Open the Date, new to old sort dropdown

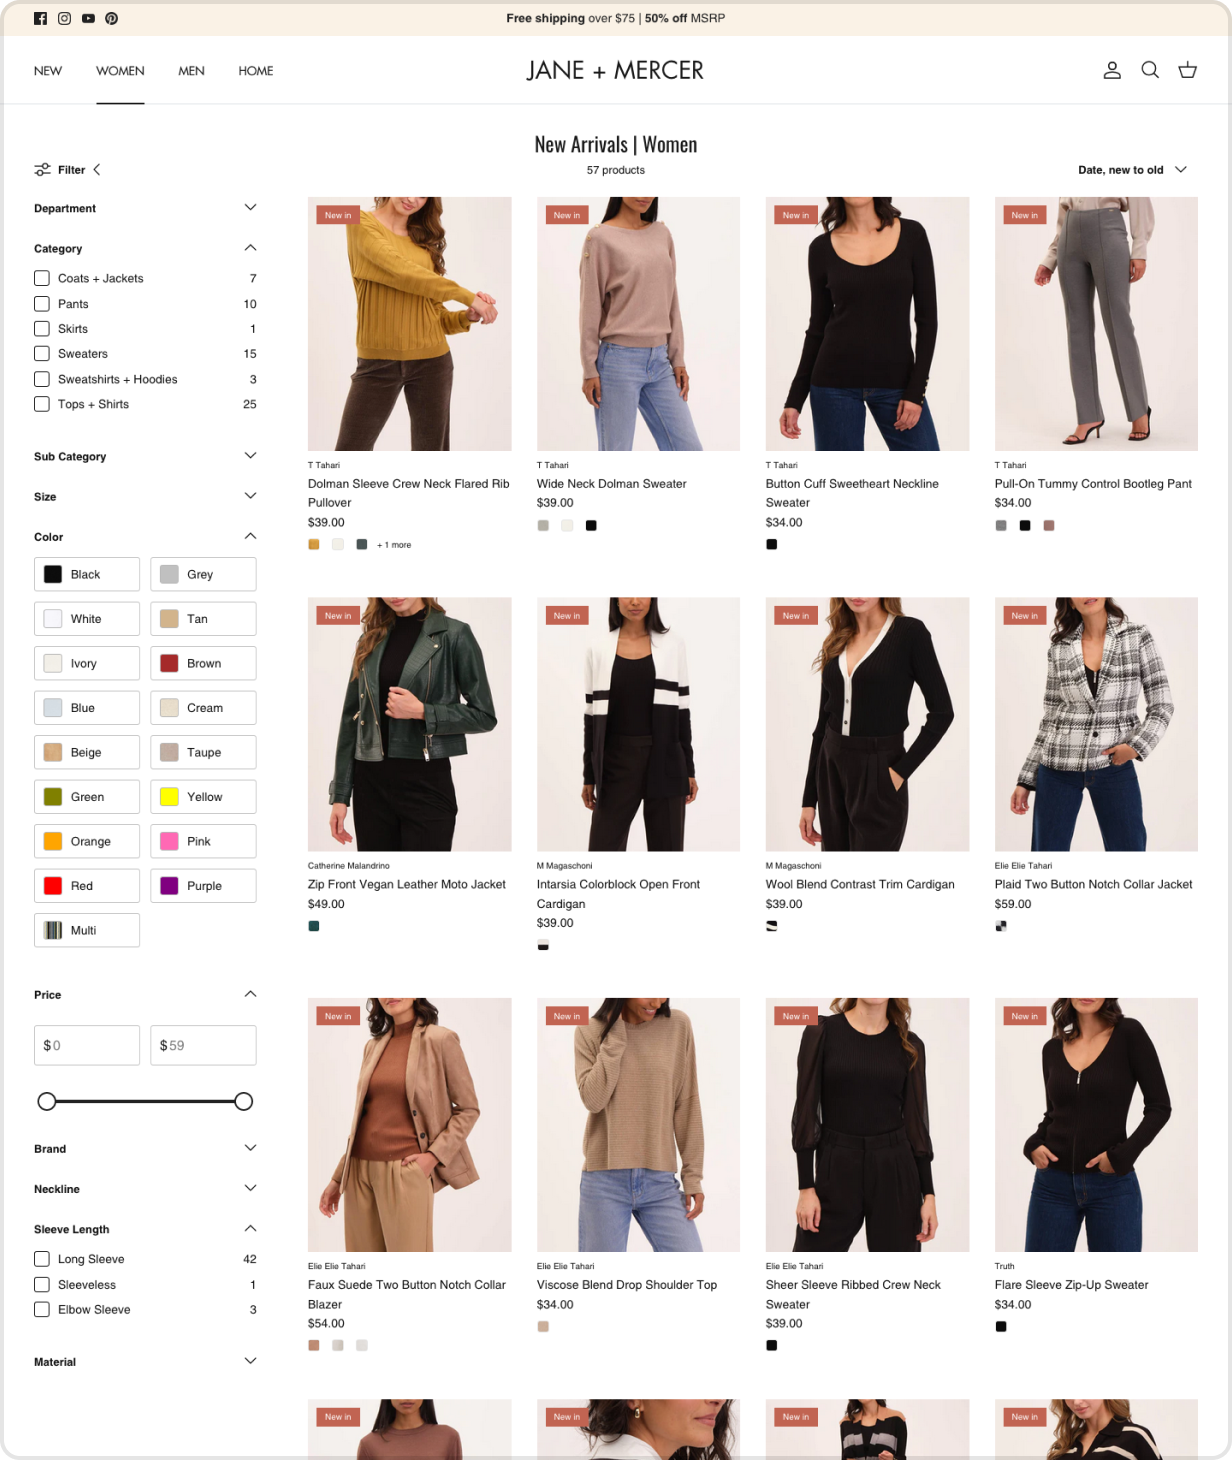1132,170
